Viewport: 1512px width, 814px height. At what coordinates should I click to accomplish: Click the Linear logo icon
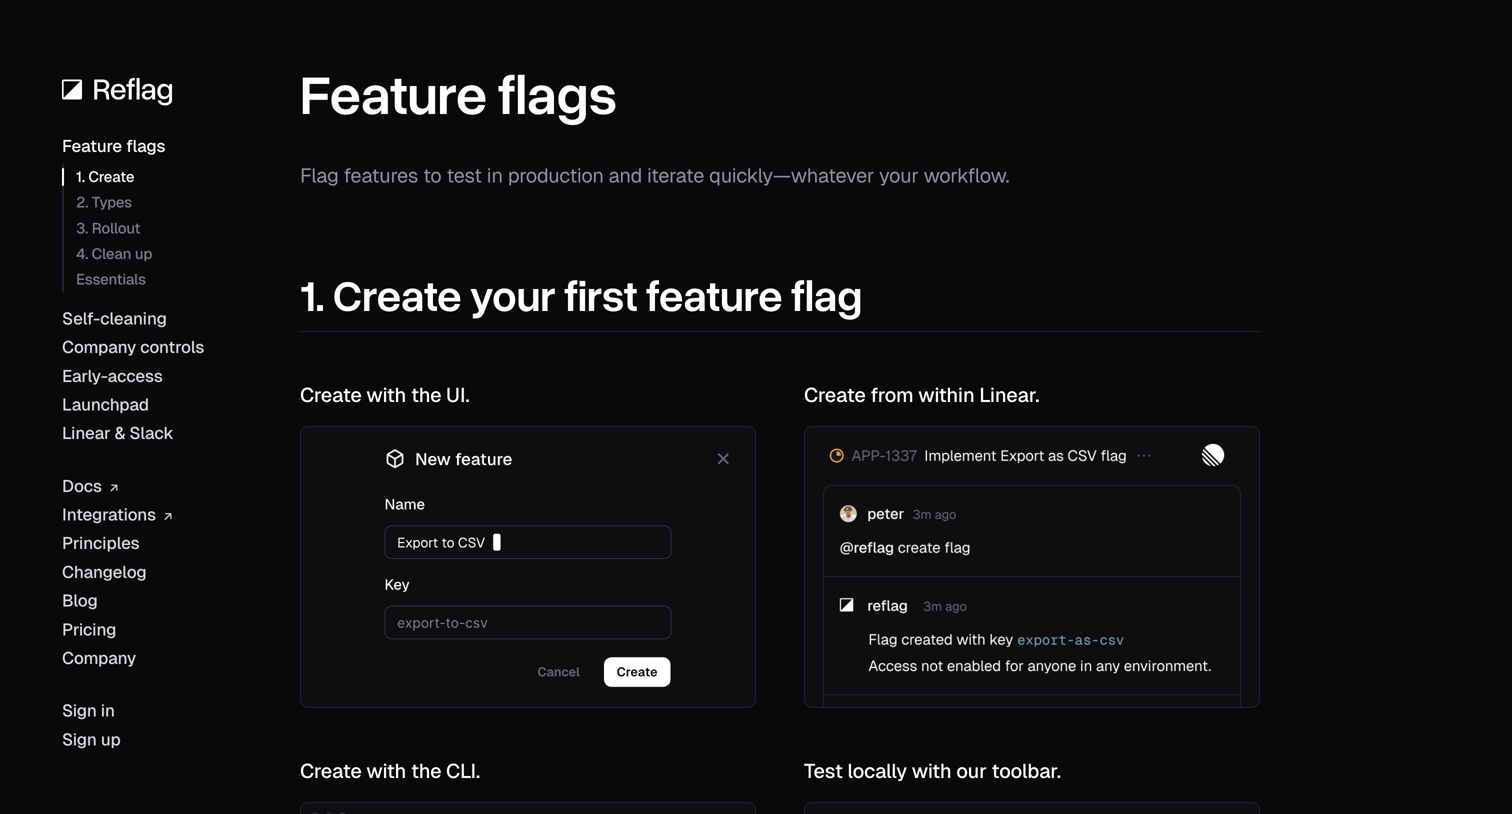tap(1213, 456)
